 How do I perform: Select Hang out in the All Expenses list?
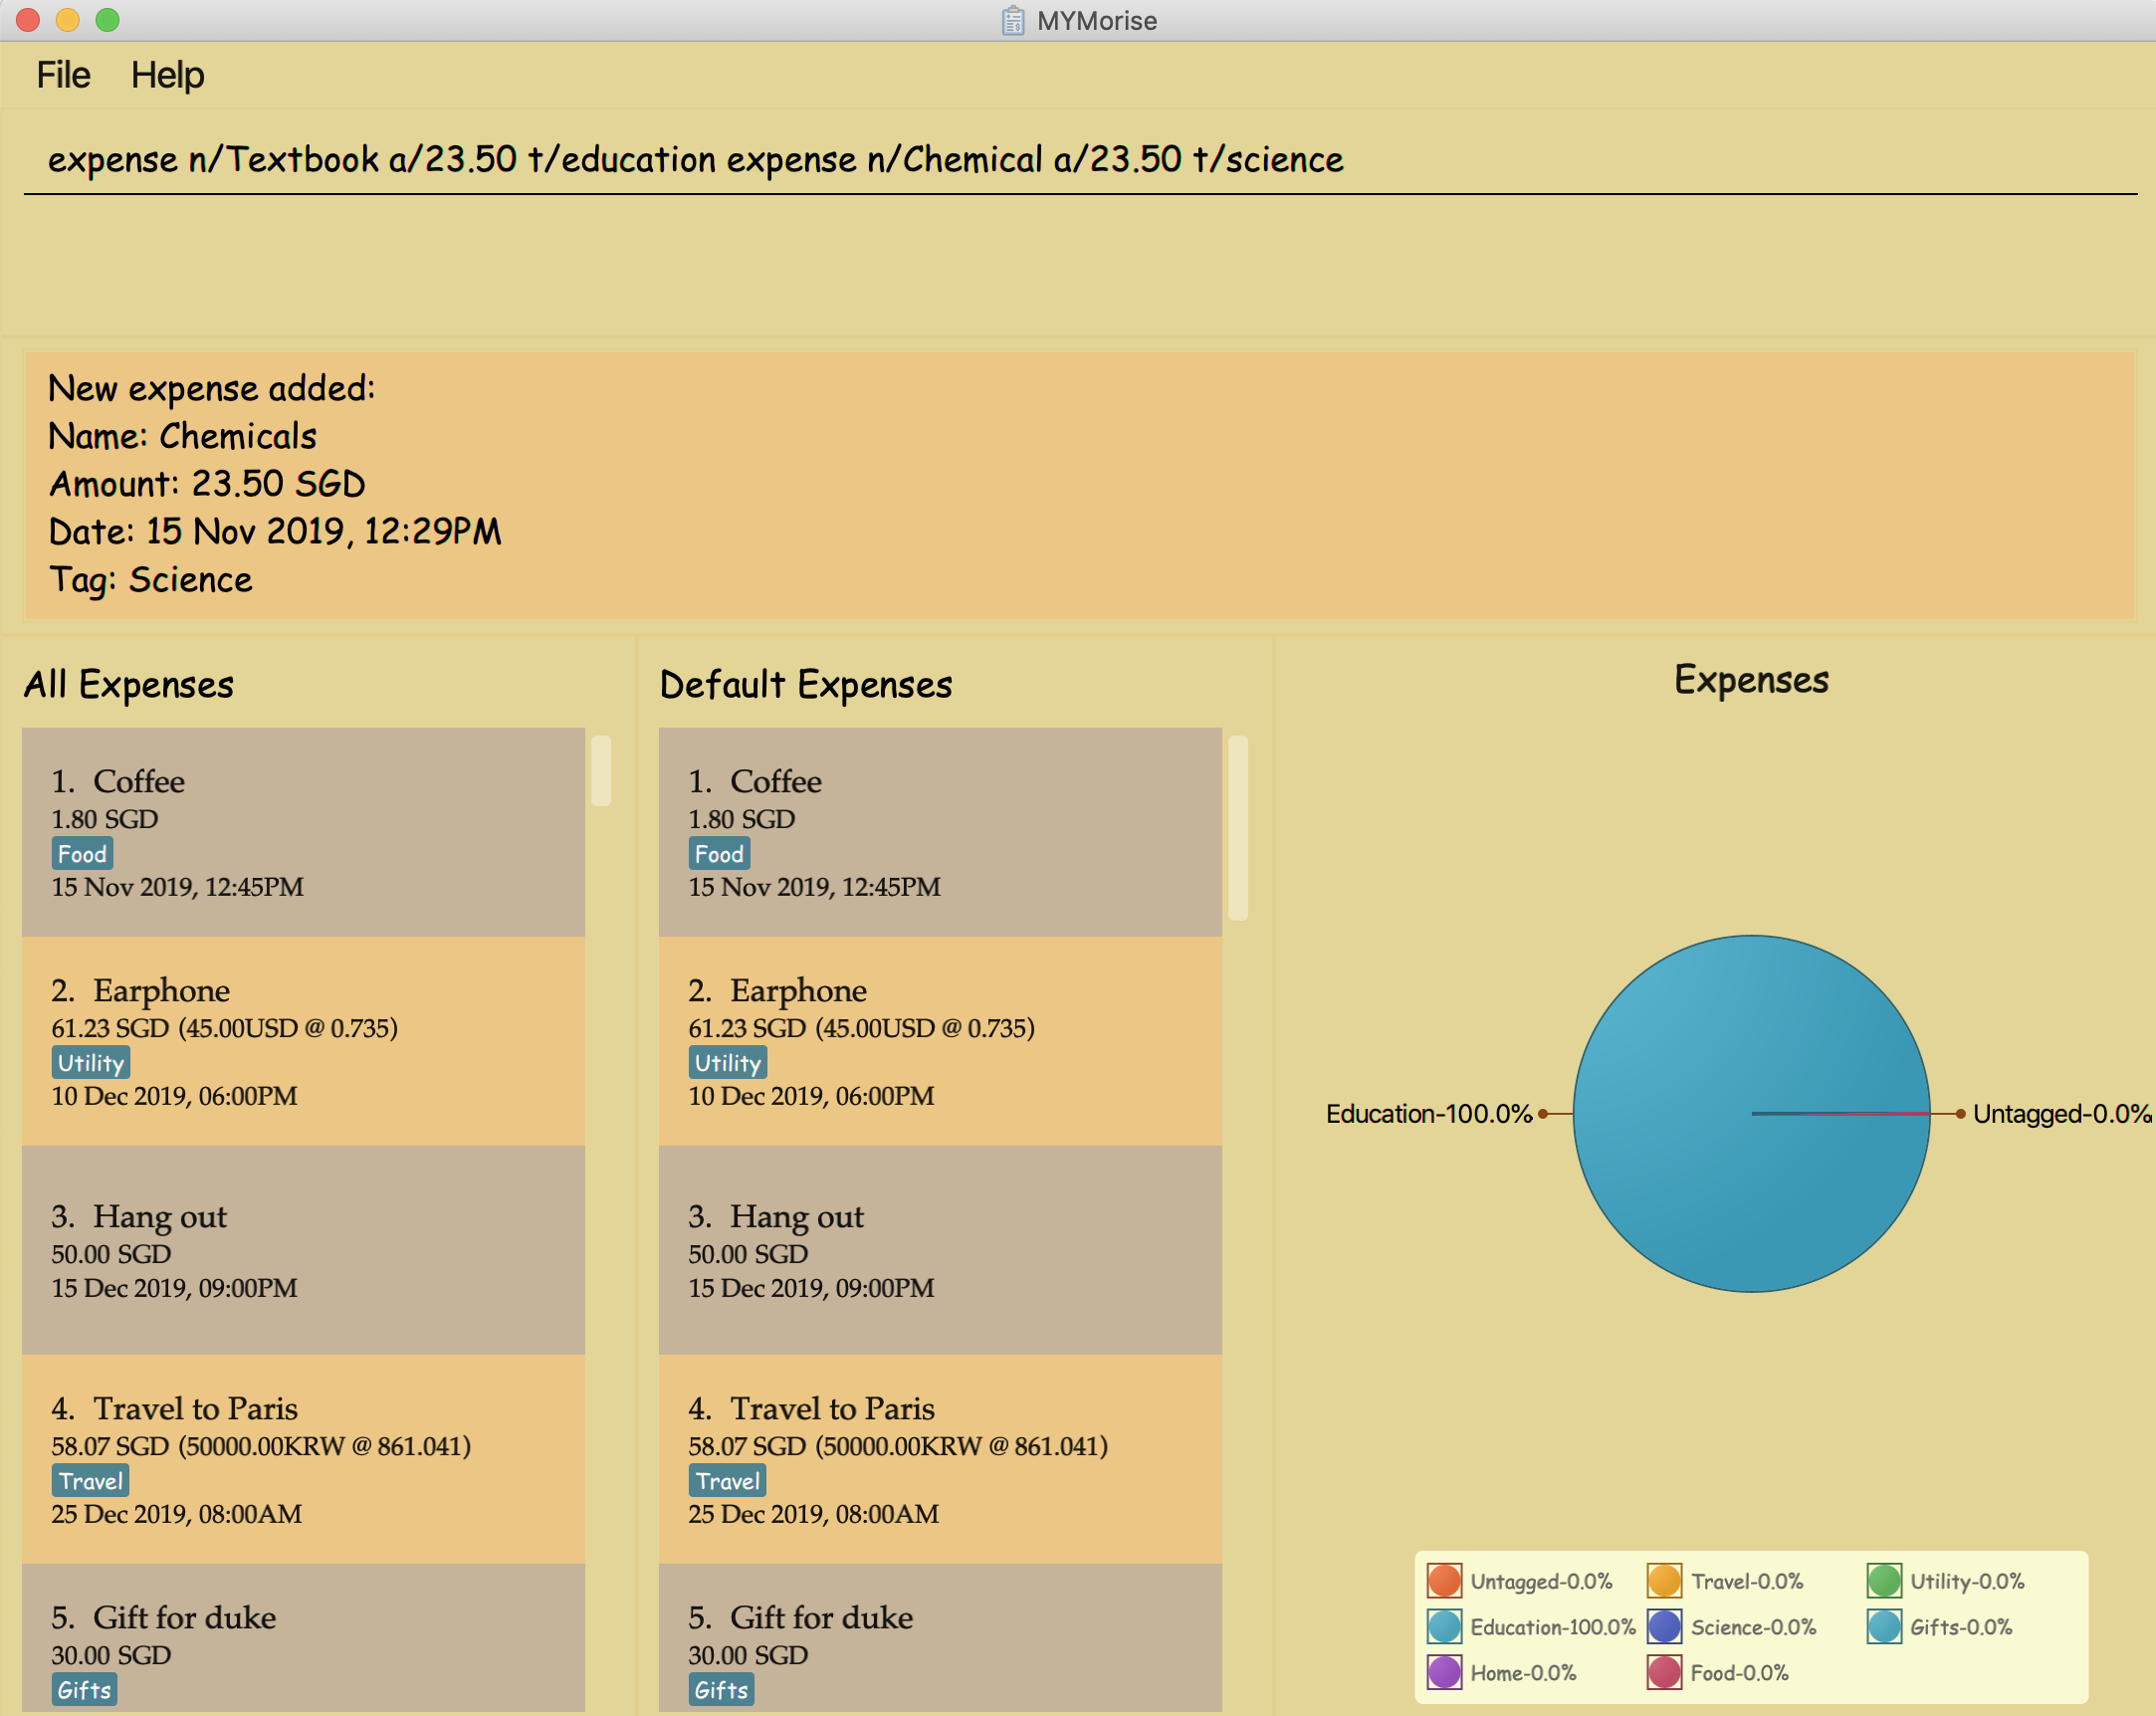[303, 1250]
